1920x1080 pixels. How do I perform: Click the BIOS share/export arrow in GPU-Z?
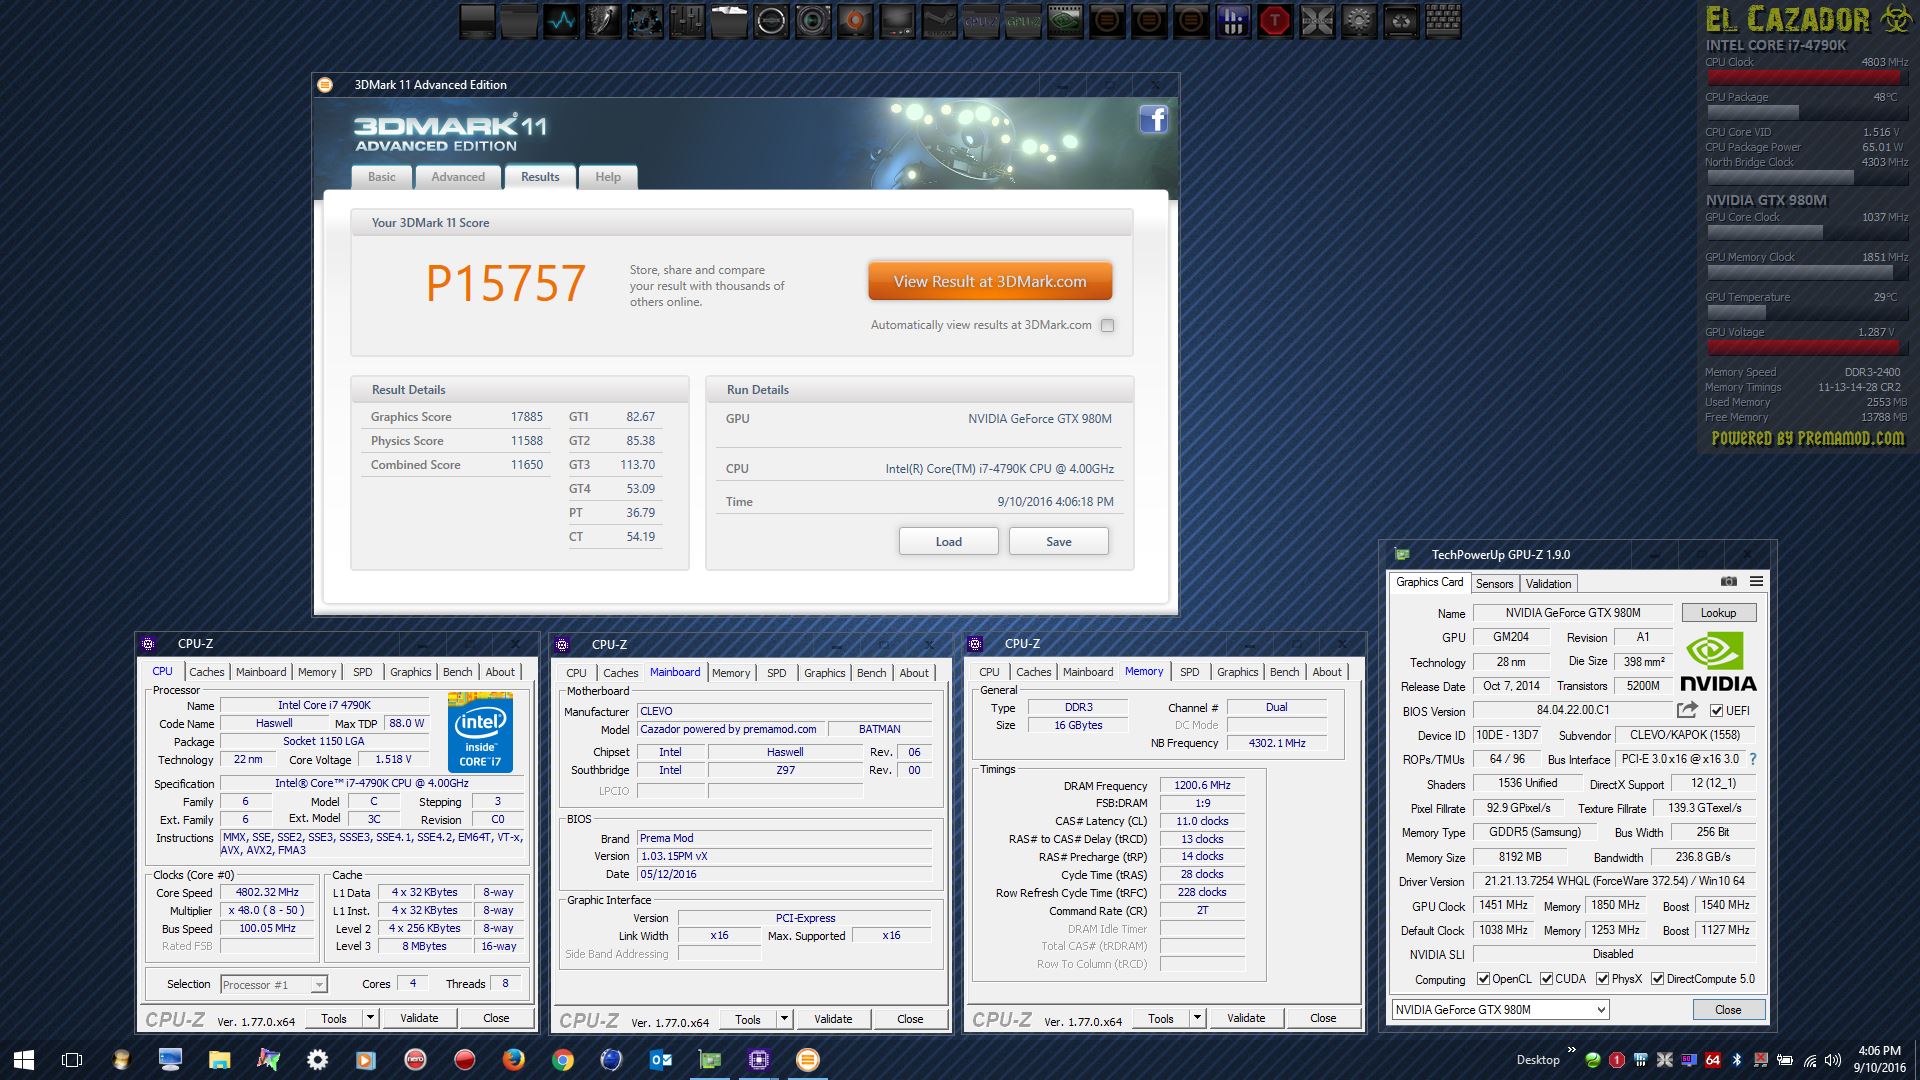pos(1687,710)
